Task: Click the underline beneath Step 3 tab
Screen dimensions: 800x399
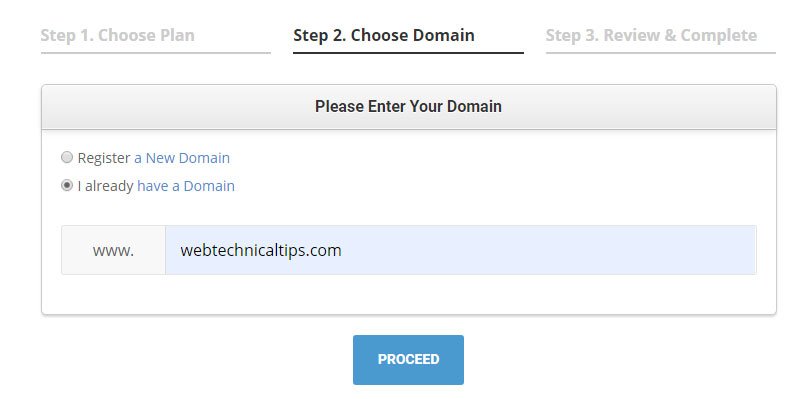Action: (661, 52)
